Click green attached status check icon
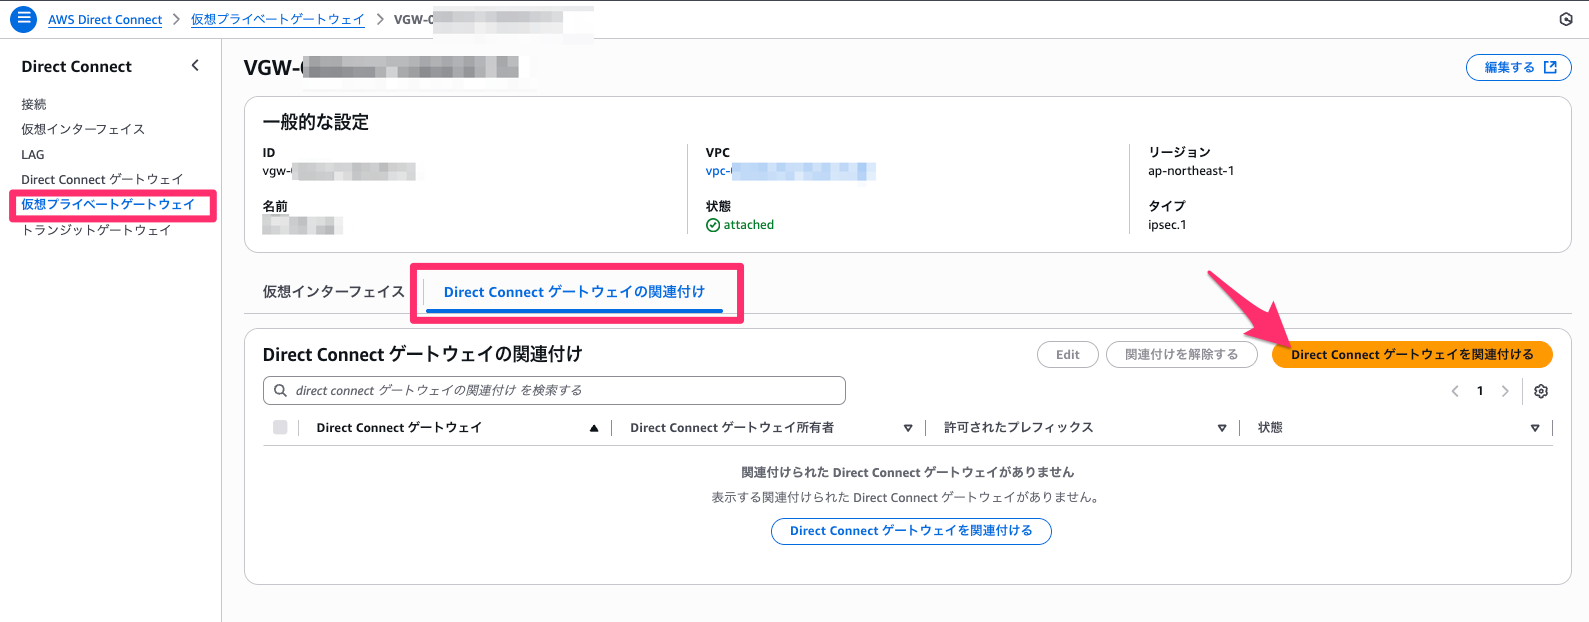 tap(713, 225)
